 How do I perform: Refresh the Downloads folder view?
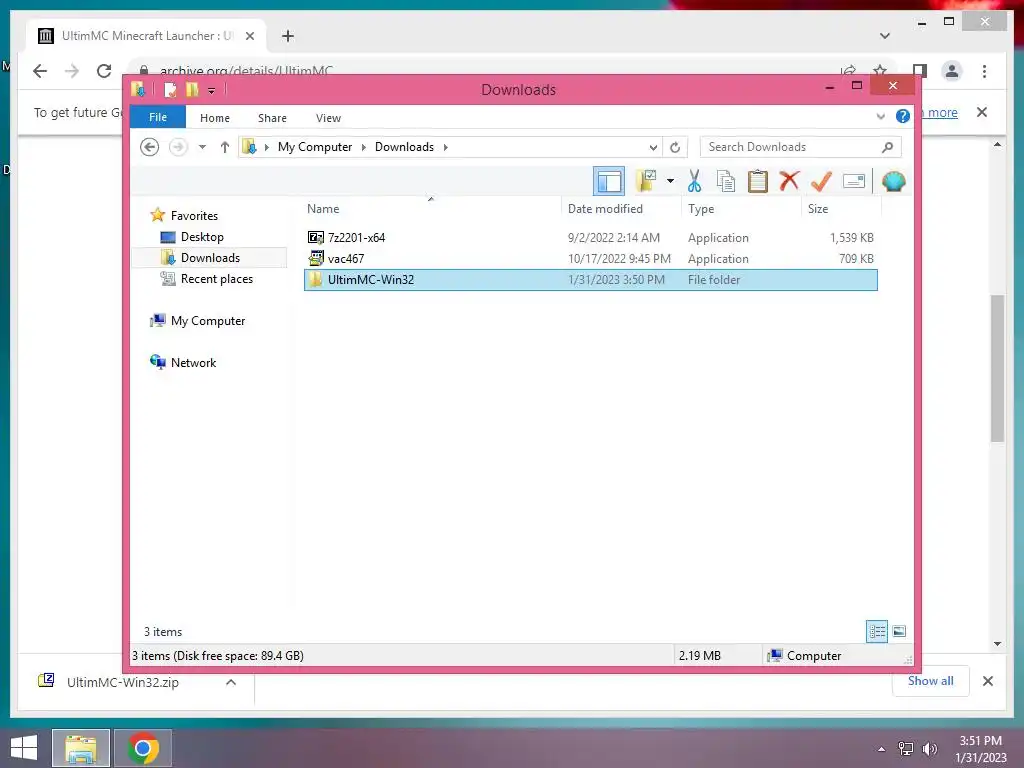[675, 147]
